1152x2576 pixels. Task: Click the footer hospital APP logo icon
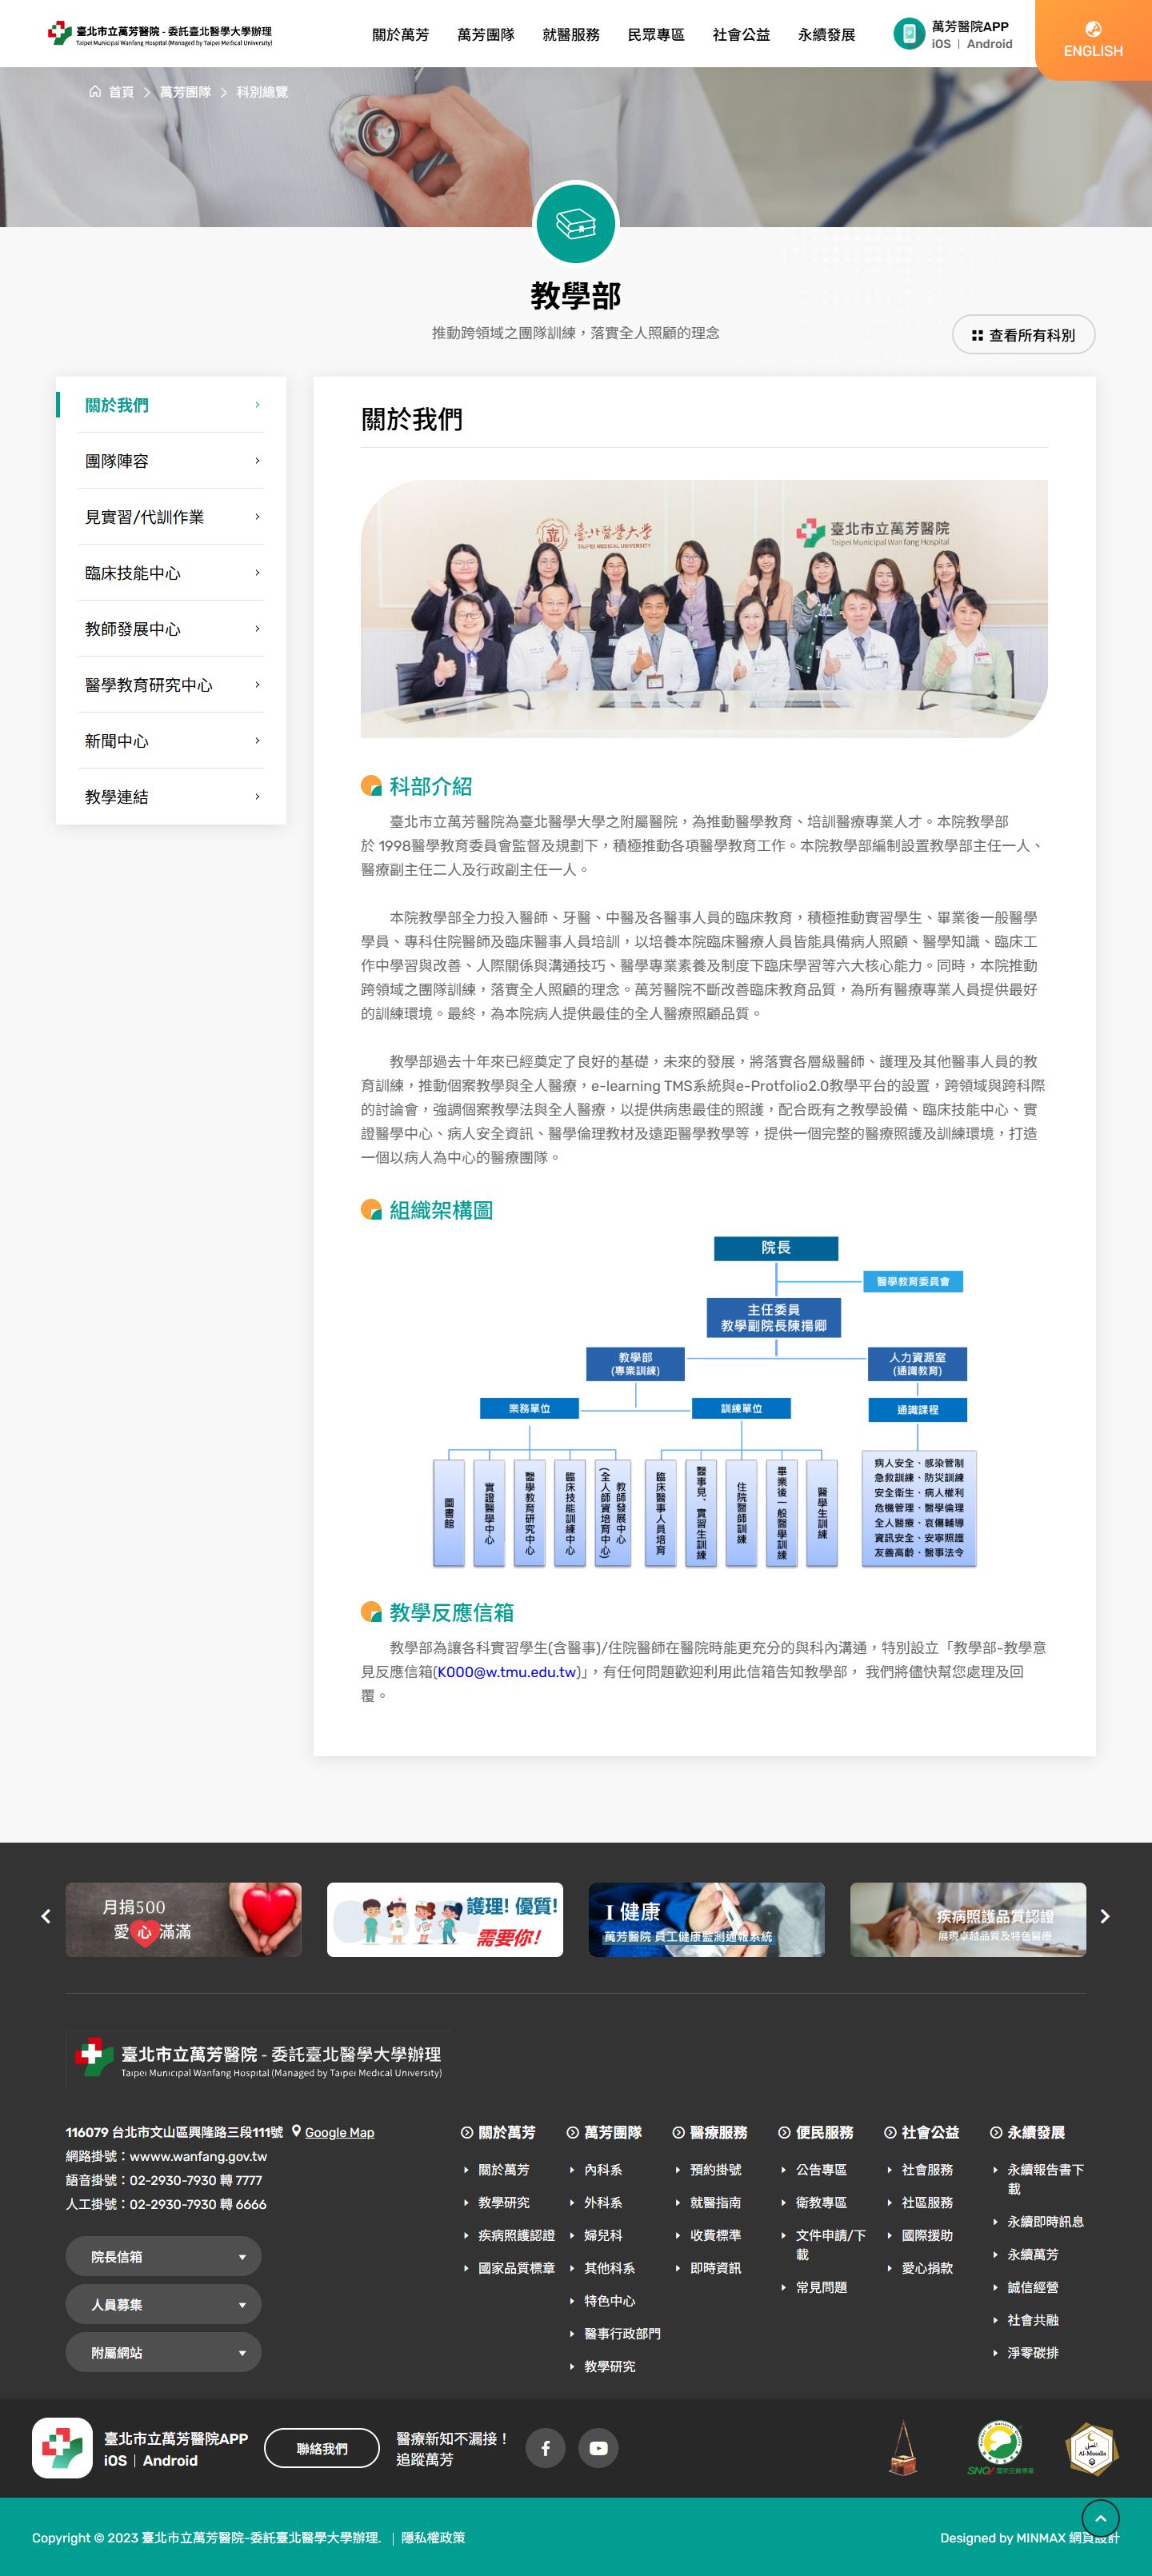[x=62, y=2448]
